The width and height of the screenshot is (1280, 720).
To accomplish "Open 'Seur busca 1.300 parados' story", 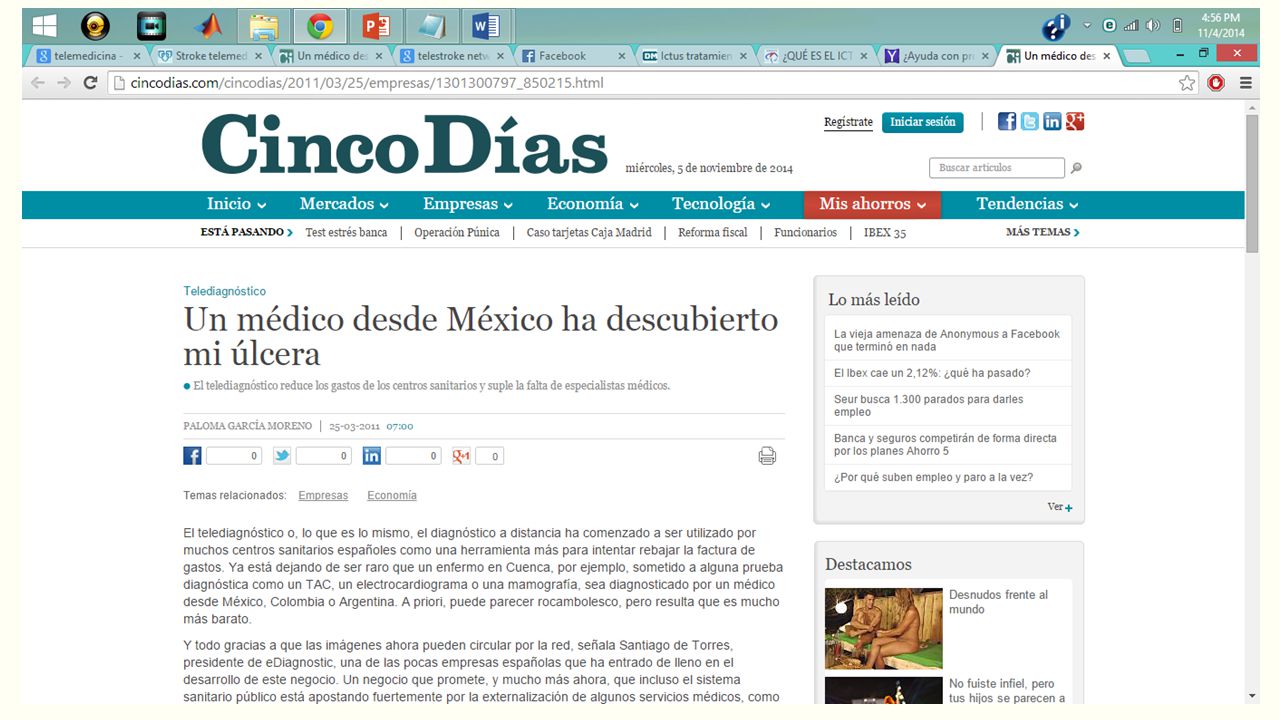I will 929,405.
